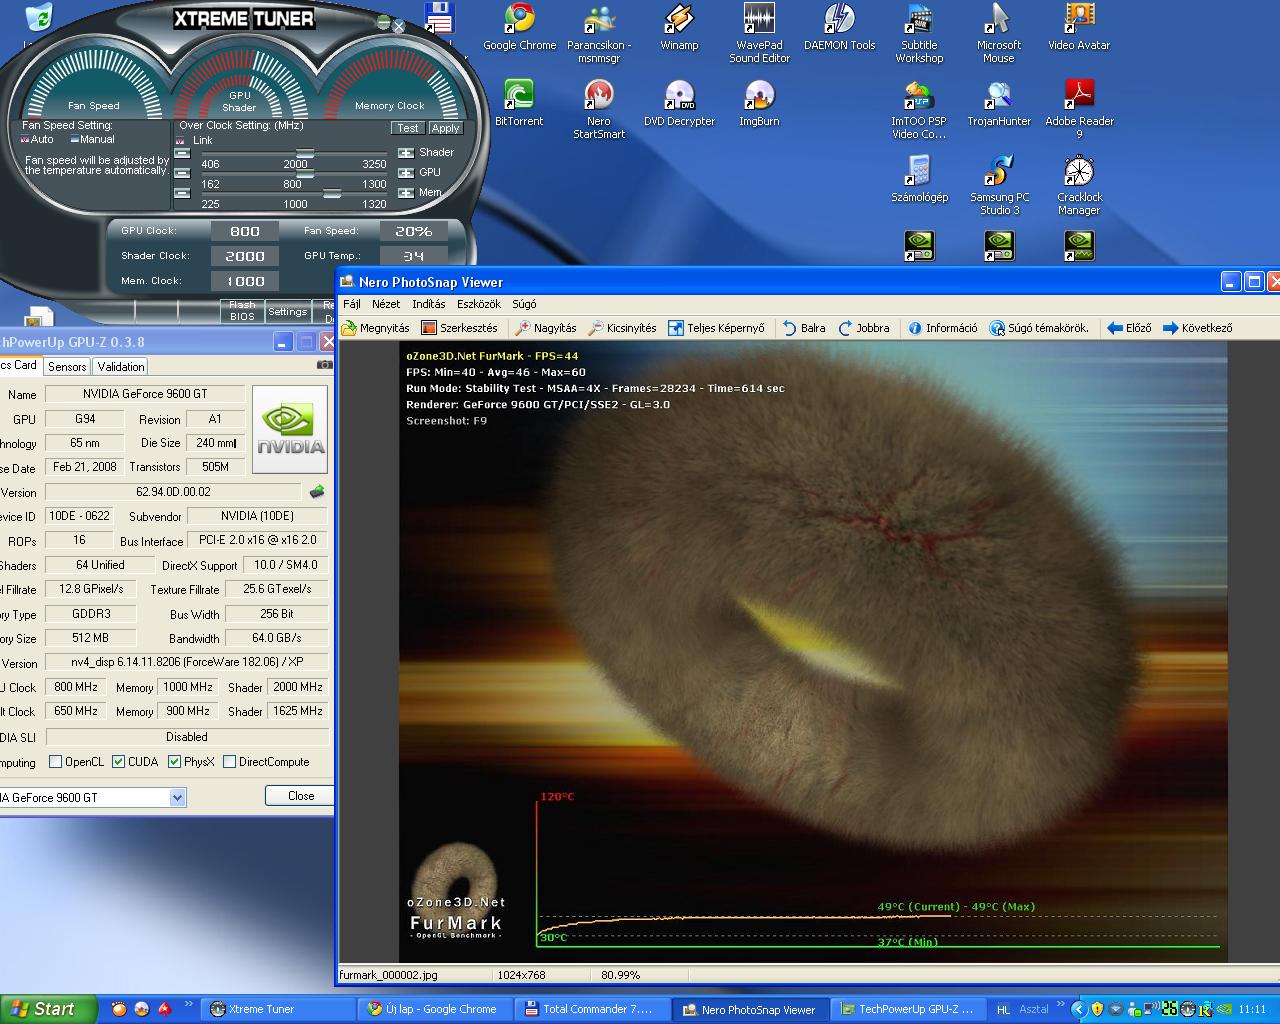Increase Mem clock with plus button
1280x1024 pixels.
tap(406, 193)
